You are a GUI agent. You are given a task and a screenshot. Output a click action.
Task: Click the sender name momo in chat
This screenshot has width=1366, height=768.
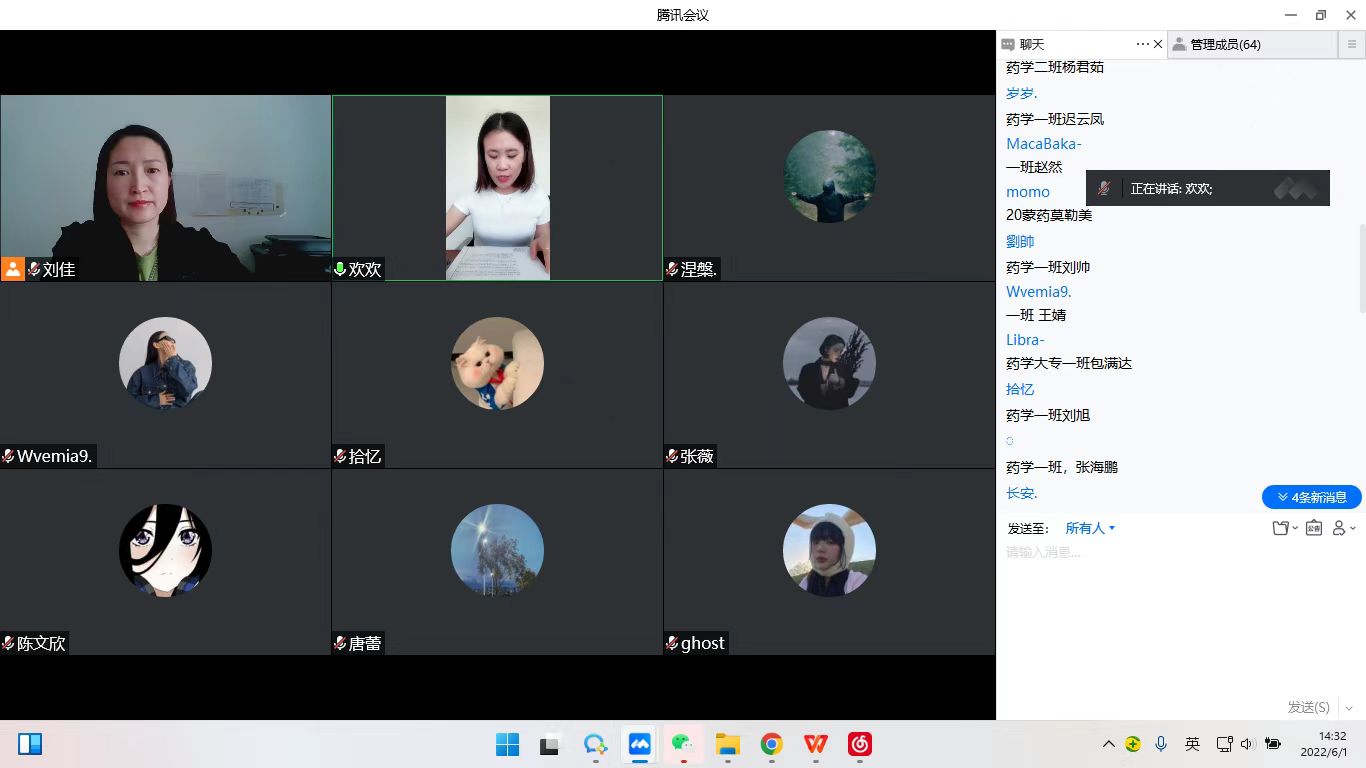pyautogui.click(x=1028, y=192)
